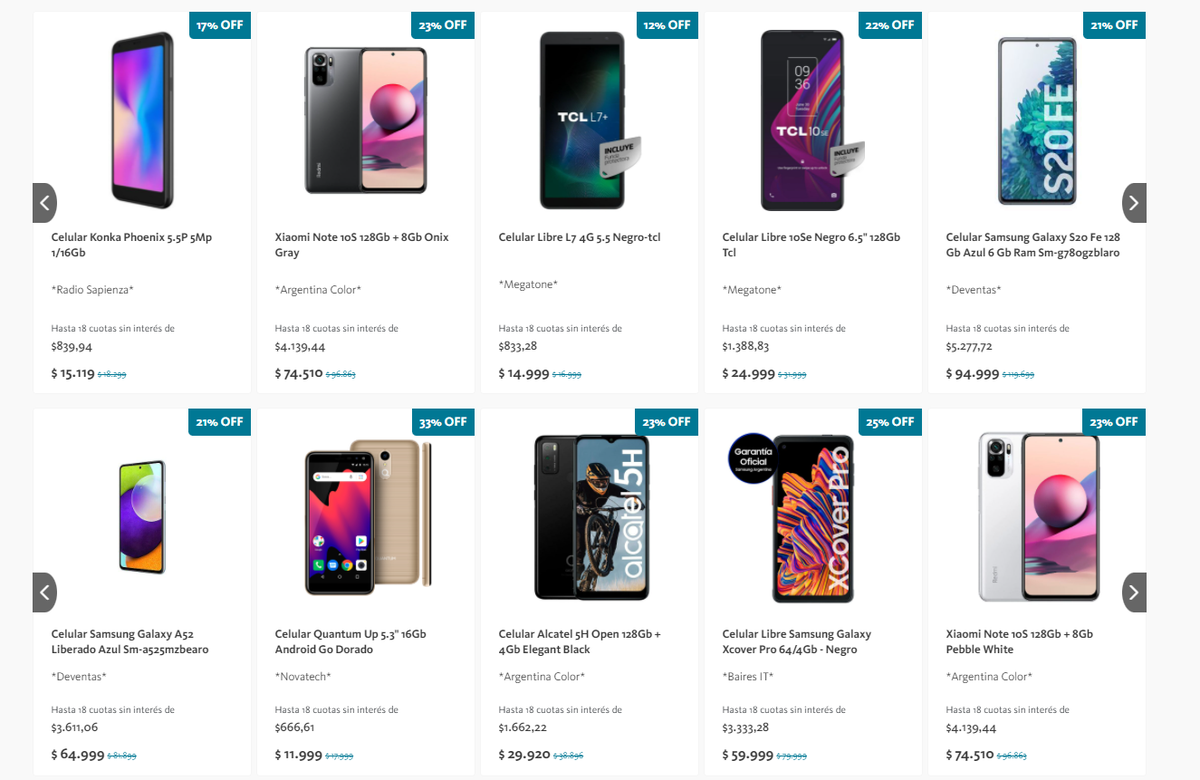Image resolution: width=1200 pixels, height=780 pixels.
Task: Click the right arrow on the bottom carousel row
Action: (x=1134, y=592)
